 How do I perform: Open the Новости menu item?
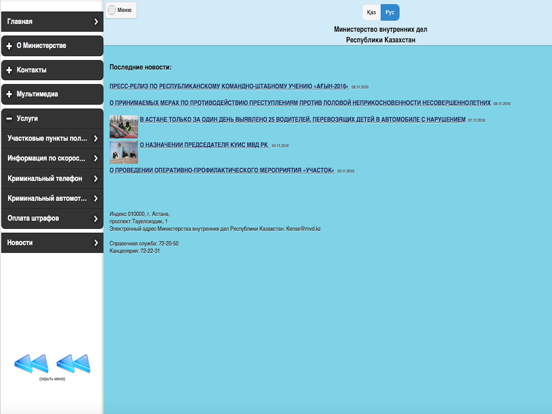point(52,243)
